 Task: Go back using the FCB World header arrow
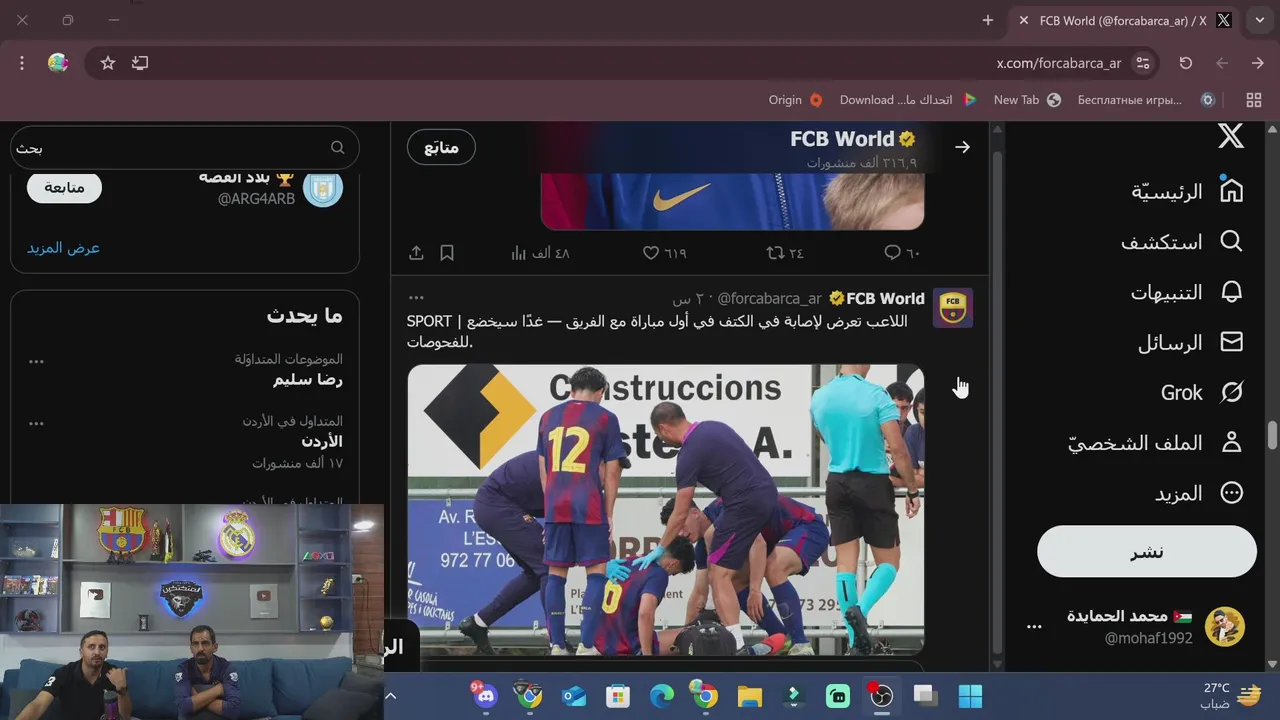(x=962, y=148)
